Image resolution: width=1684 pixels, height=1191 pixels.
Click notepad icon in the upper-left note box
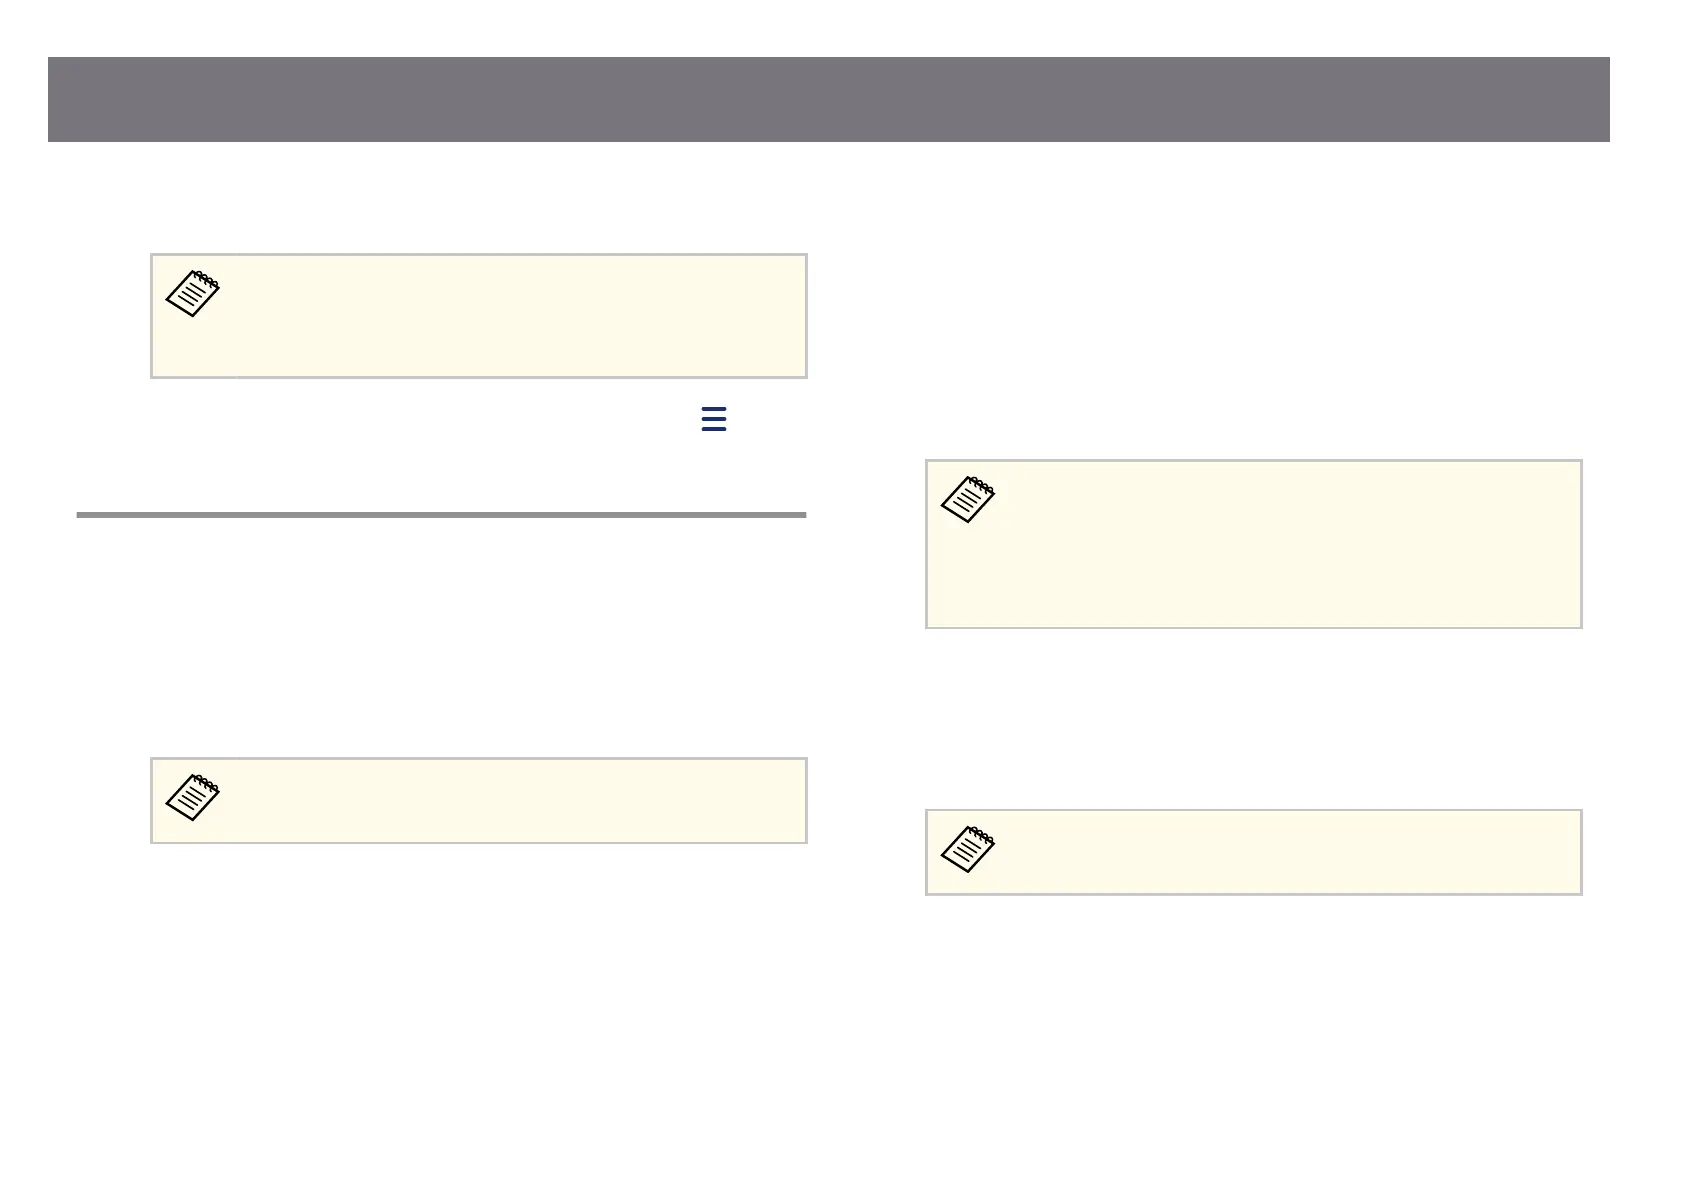193,294
